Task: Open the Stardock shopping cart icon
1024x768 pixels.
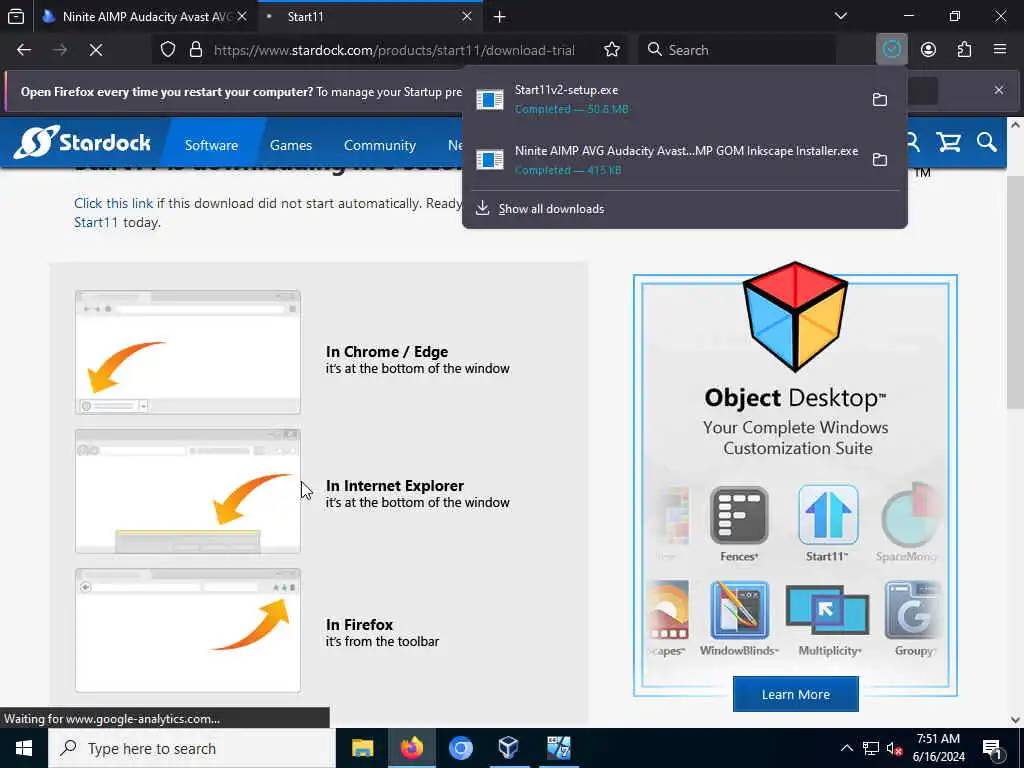Action: click(948, 142)
